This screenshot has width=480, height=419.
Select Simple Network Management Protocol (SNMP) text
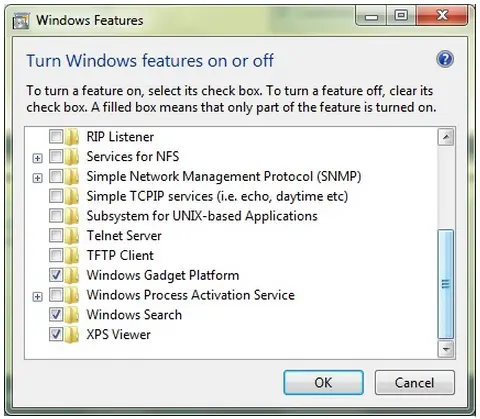pyautogui.click(x=224, y=176)
